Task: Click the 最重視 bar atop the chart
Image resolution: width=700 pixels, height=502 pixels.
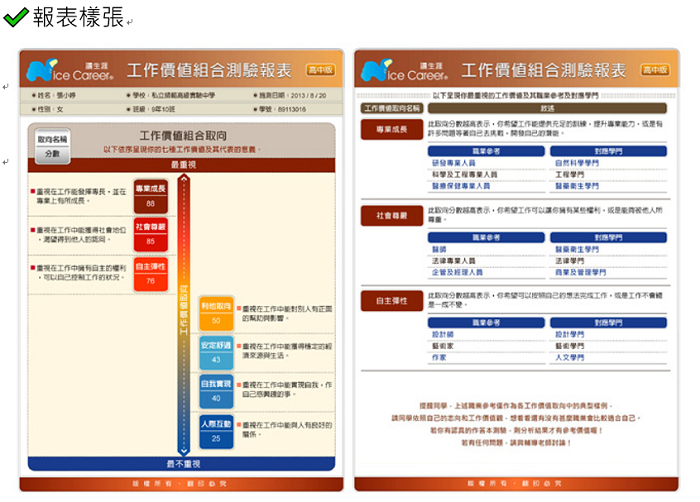Action: pos(183,164)
